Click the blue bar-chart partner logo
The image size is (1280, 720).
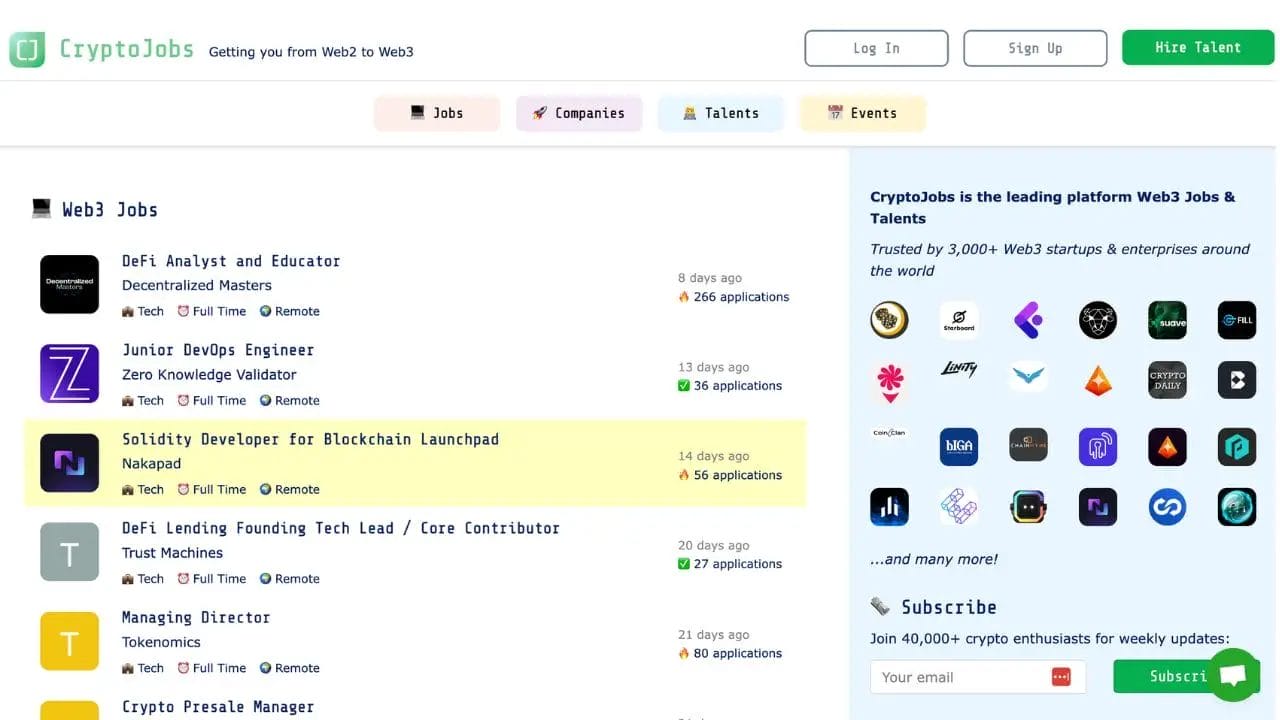pos(889,507)
